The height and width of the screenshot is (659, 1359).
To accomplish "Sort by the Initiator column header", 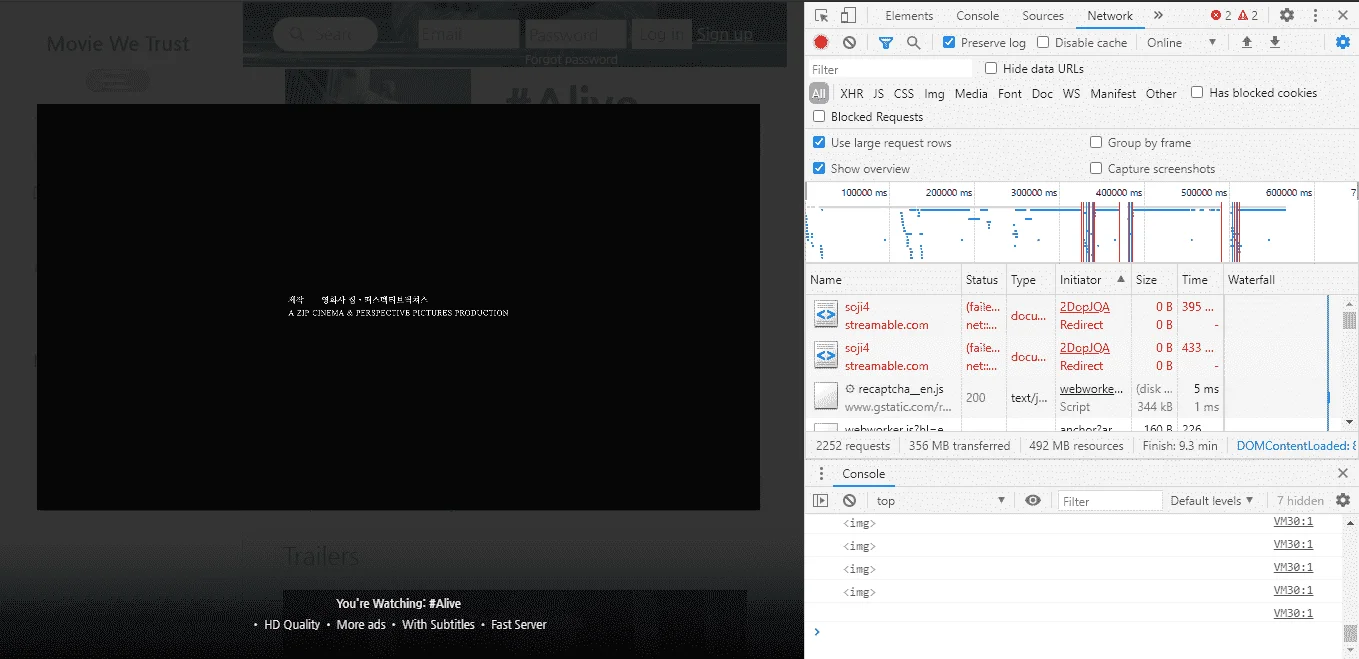I will (x=1094, y=280).
